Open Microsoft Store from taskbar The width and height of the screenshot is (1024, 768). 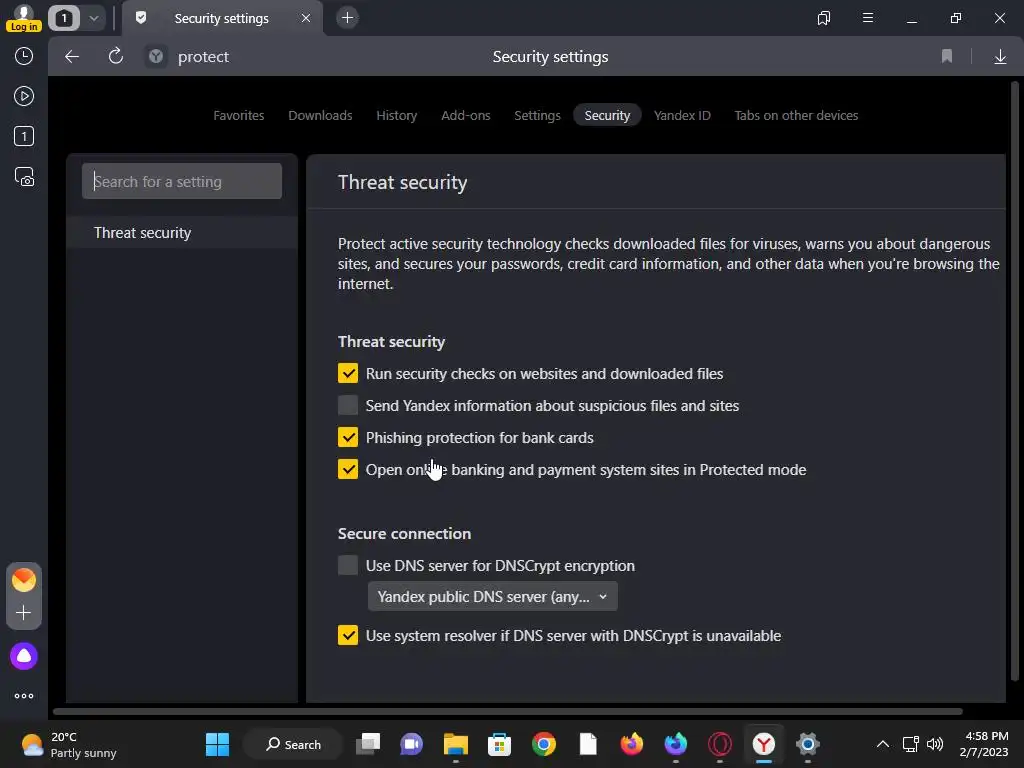(500, 744)
